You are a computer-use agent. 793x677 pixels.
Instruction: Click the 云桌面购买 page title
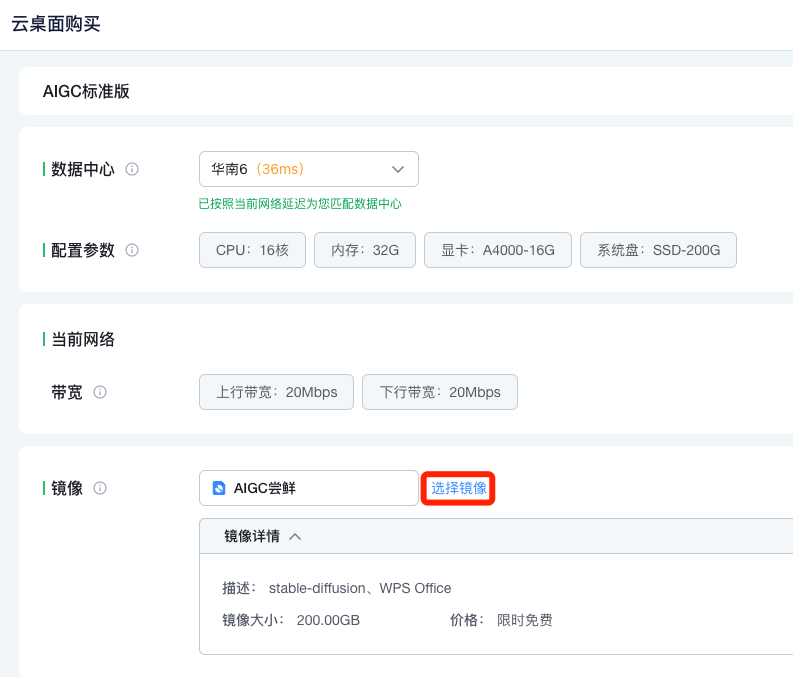pyautogui.click(x=56, y=24)
